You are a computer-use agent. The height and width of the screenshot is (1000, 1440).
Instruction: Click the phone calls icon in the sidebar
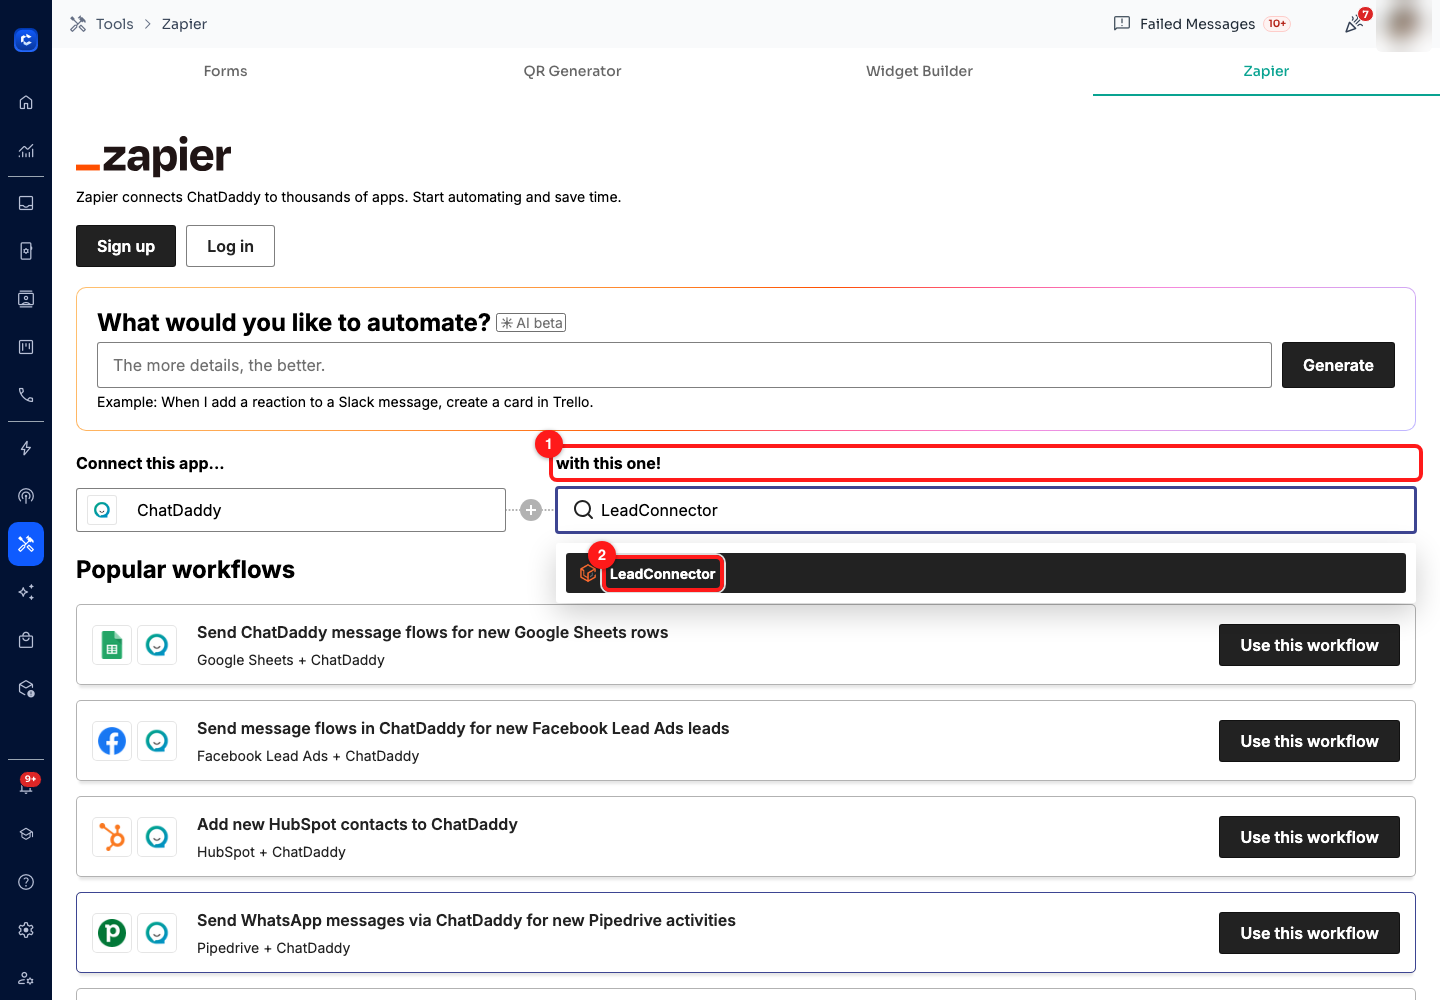(x=26, y=395)
